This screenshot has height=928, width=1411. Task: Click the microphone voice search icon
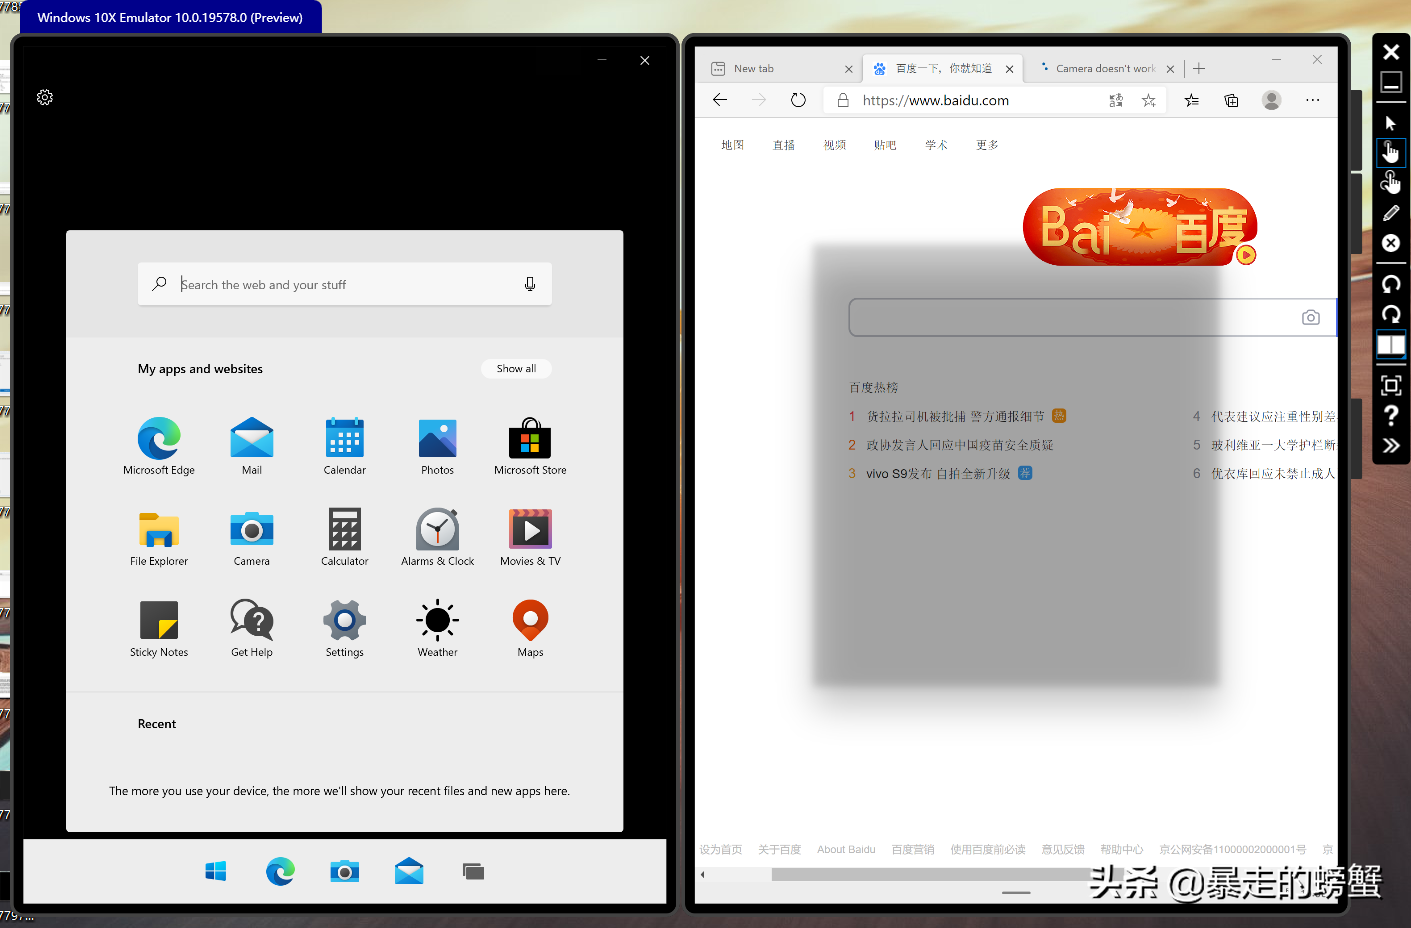click(530, 284)
